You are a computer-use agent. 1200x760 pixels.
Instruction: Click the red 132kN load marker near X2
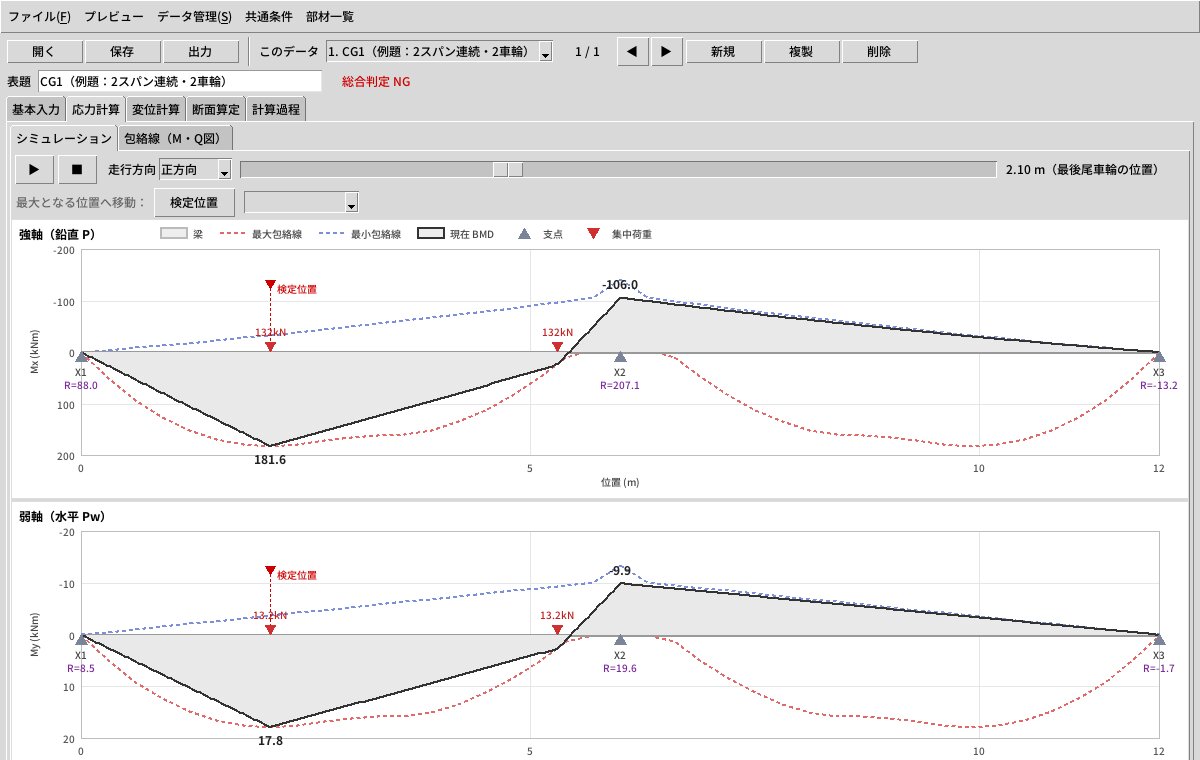point(558,346)
